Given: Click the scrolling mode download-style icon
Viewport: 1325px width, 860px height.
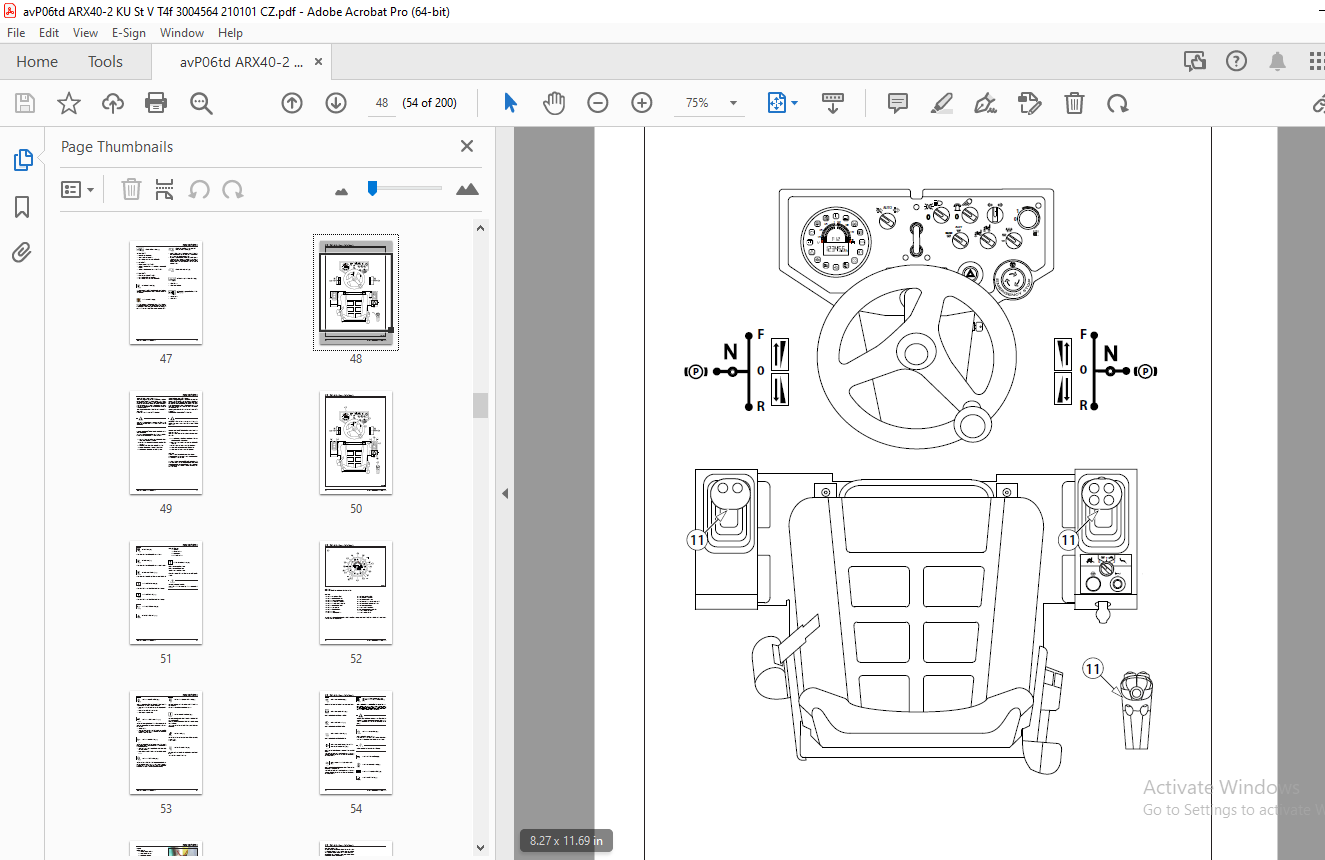Looking at the screenshot, I should point(832,103).
